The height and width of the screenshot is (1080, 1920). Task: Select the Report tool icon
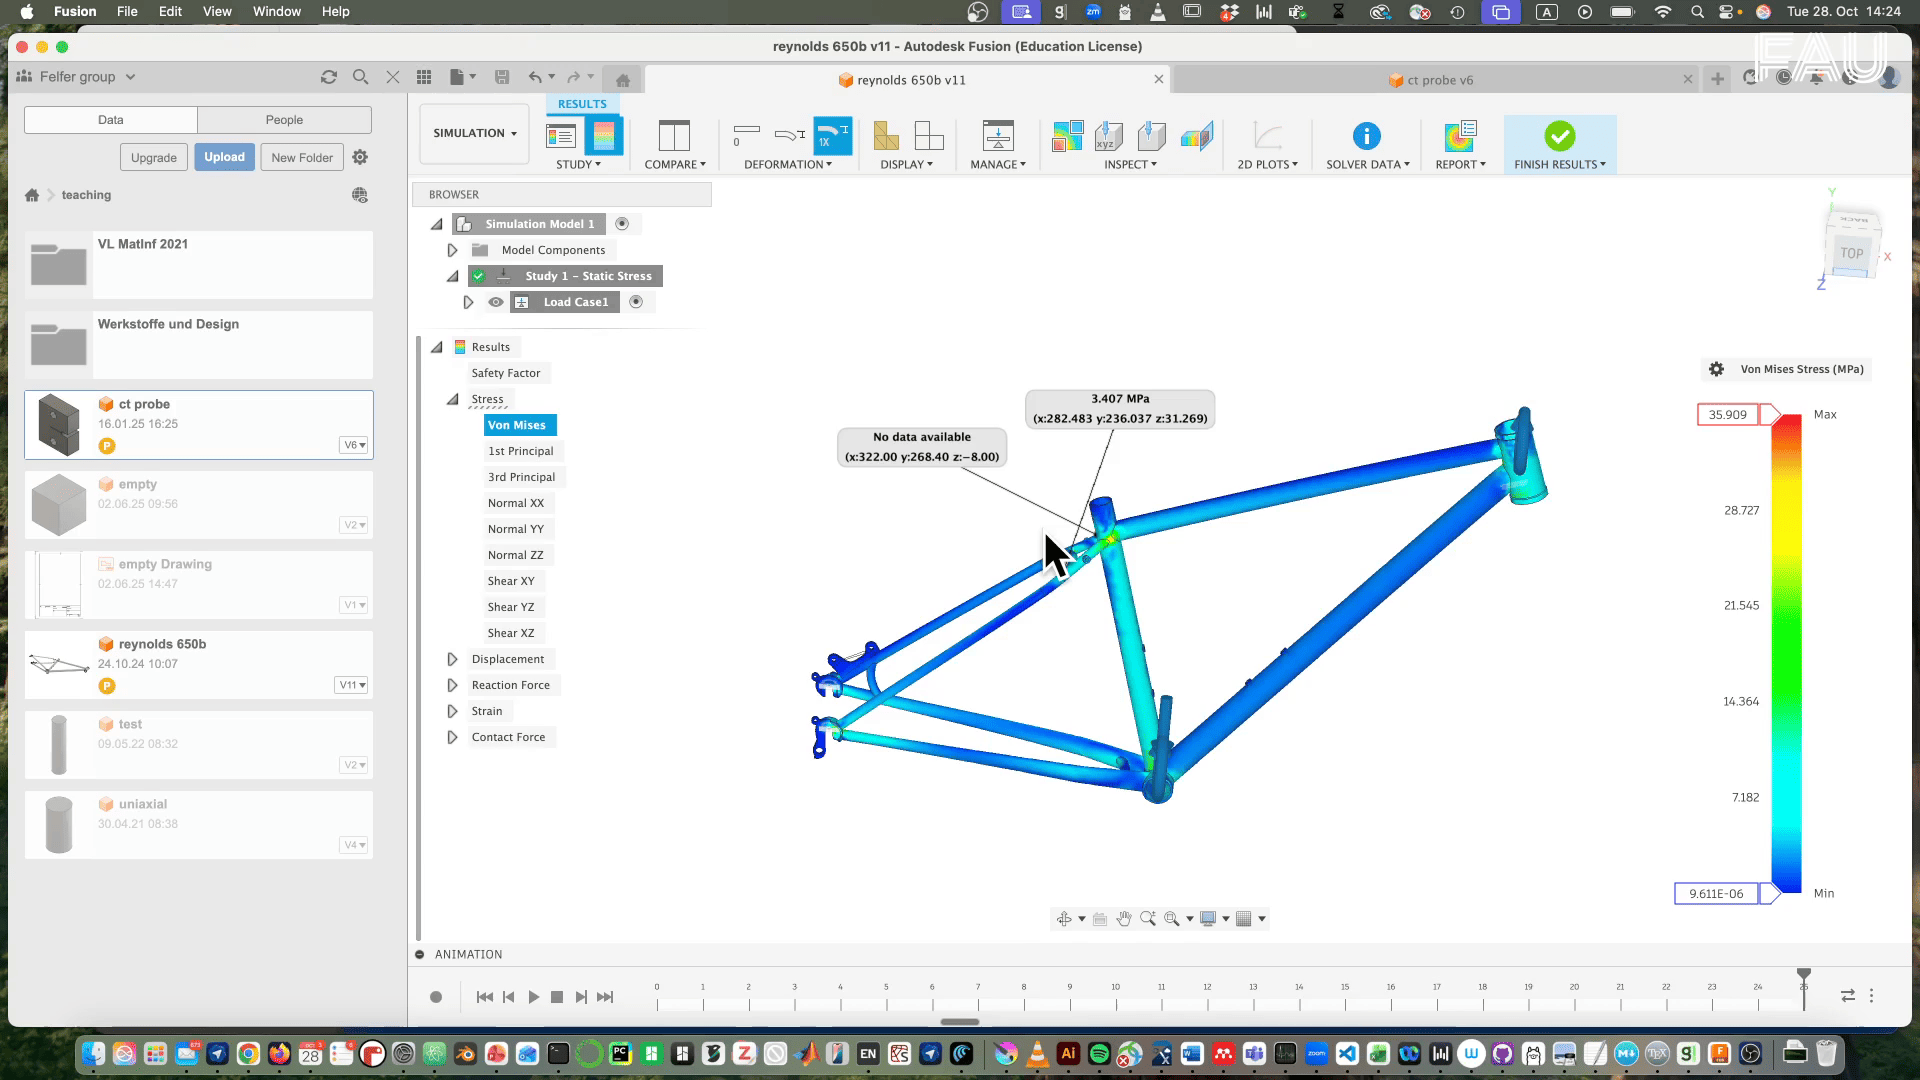pos(1459,137)
